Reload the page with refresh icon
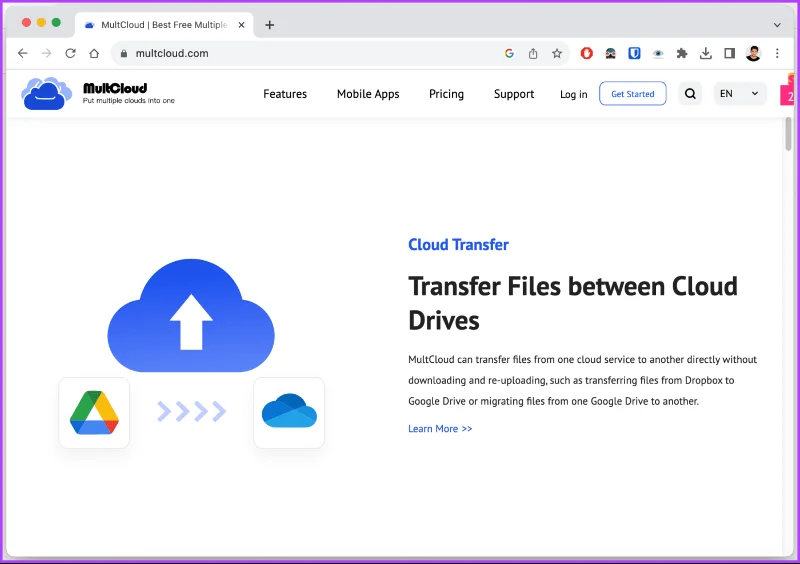 (70, 53)
